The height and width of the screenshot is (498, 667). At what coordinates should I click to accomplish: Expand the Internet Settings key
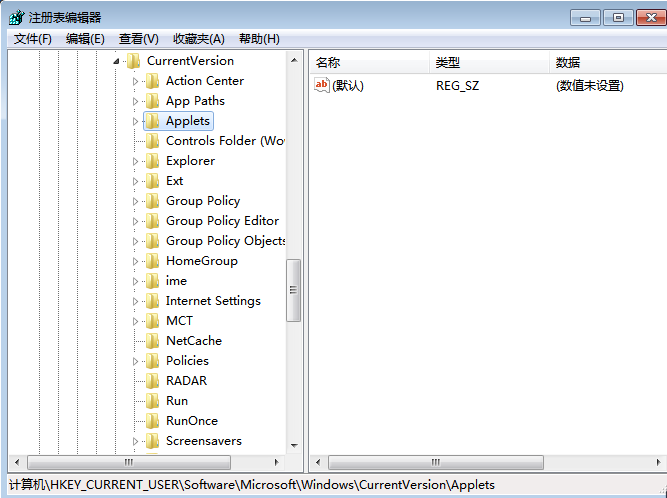(135, 301)
